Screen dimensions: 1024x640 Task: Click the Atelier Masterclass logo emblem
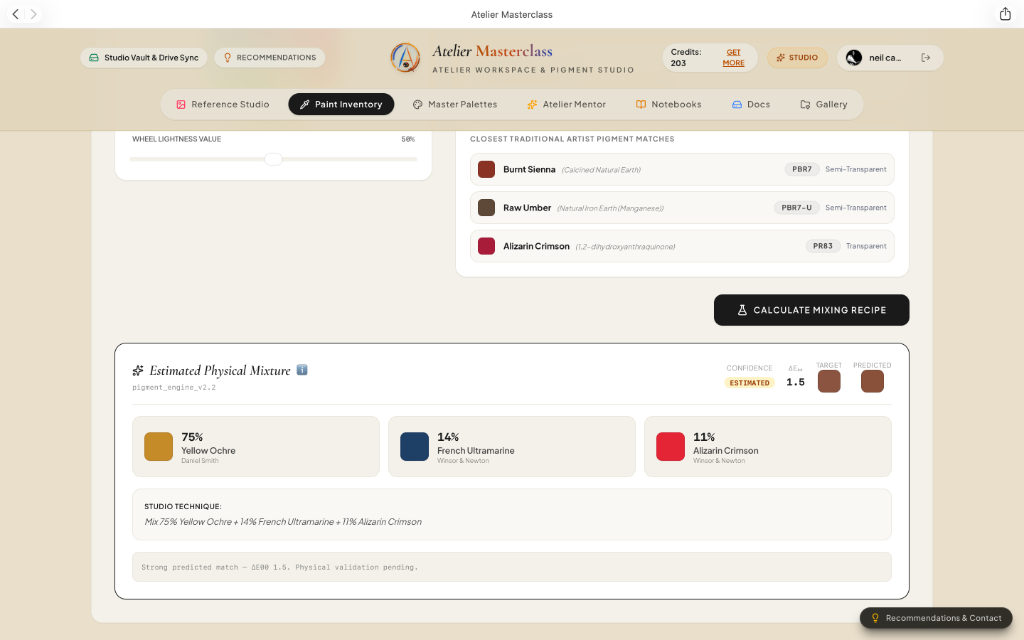pos(405,57)
